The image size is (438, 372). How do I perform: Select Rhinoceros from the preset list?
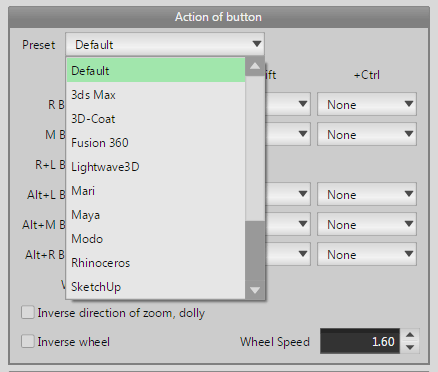(156, 263)
